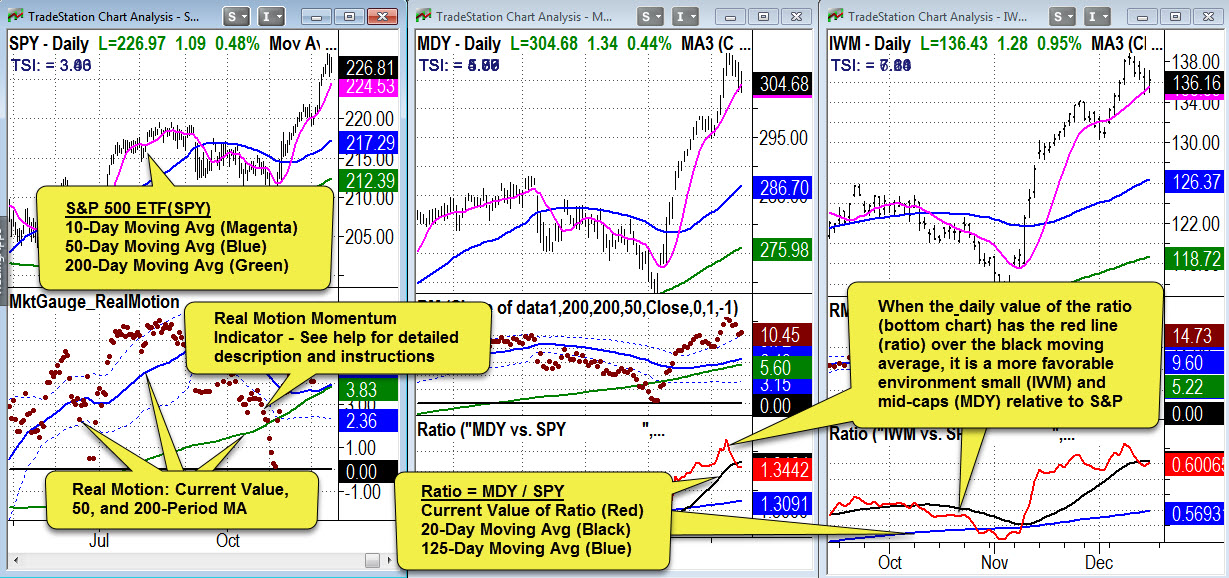Click TradeStation icon in MDY window title bar
1229x578 pixels.
tap(424, 17)
